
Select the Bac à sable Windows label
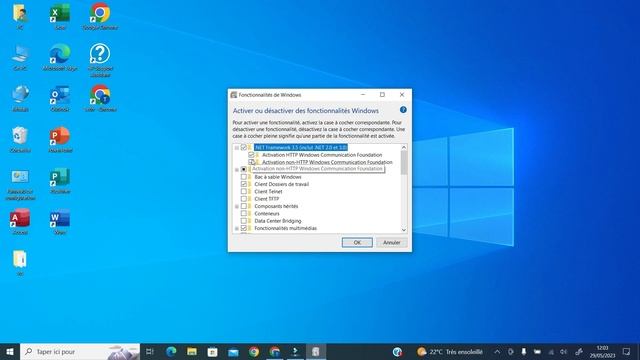point(278,177)
